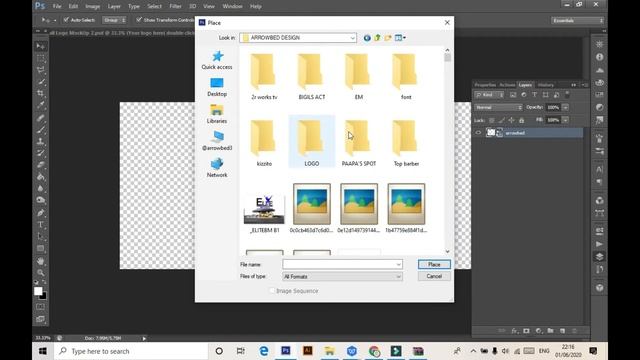Select the Zoom tool

coord(40,273)
